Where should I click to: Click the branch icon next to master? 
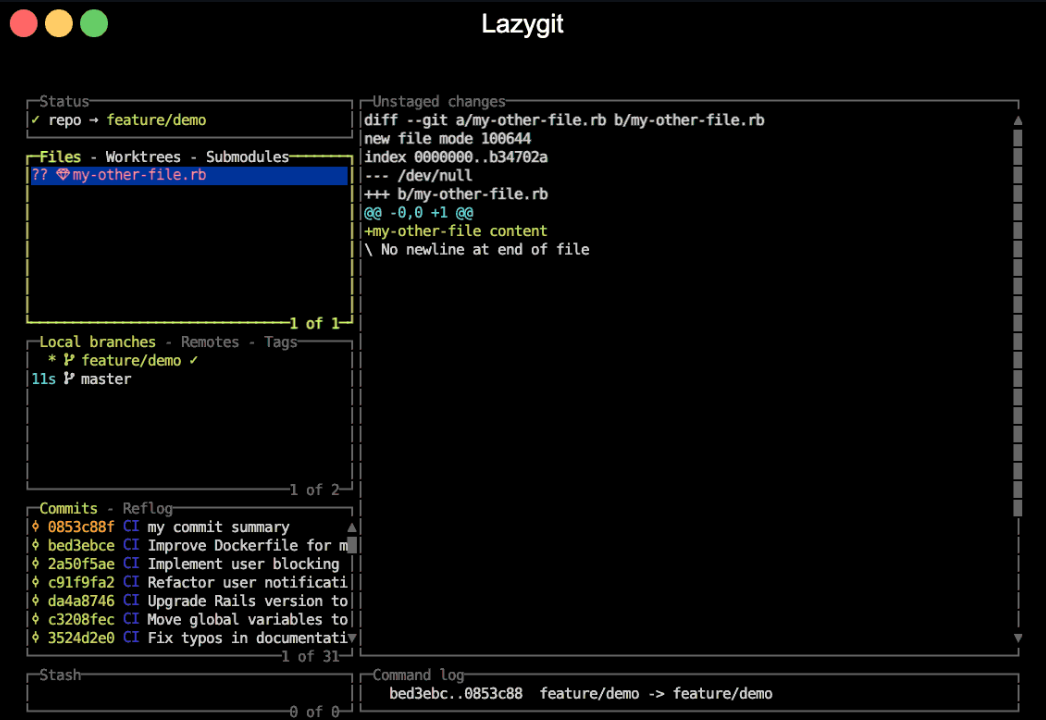69,379
